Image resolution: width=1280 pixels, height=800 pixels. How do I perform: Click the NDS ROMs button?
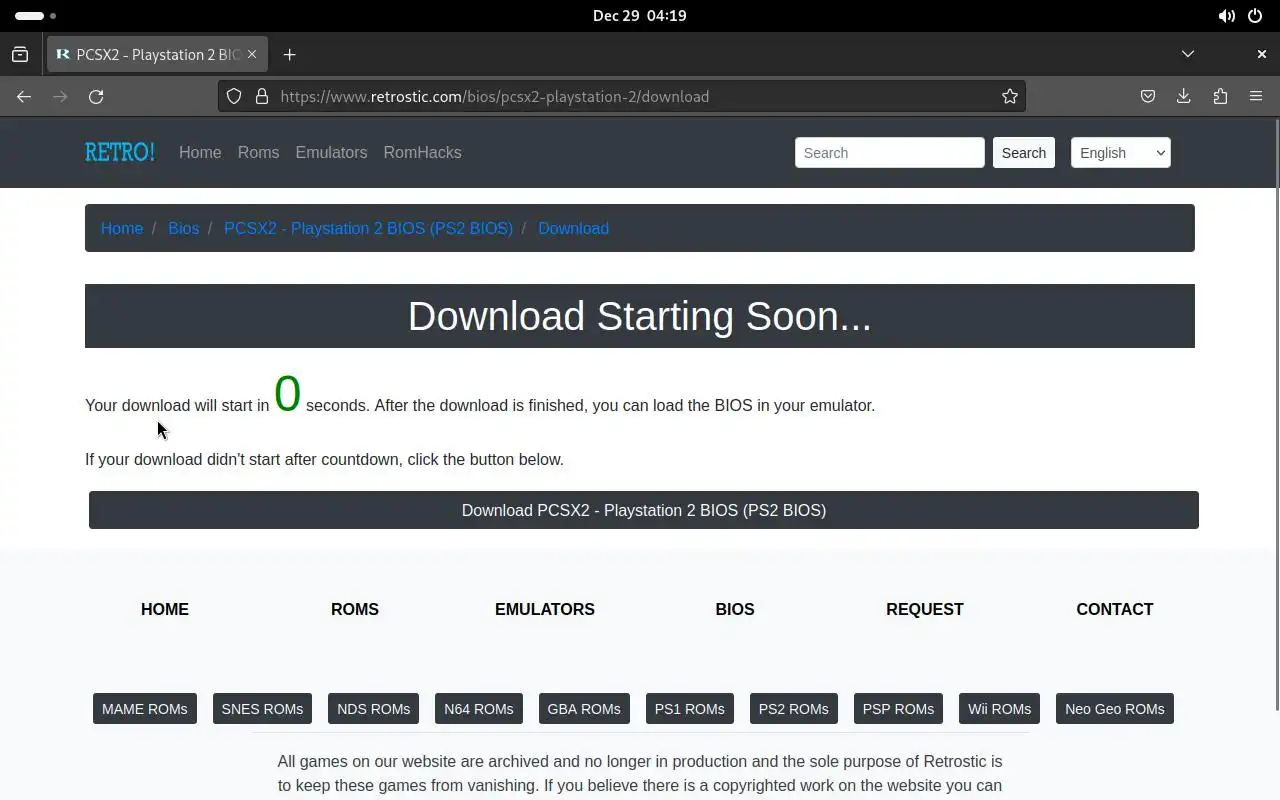pyautogui.click(x=374, y=709)
